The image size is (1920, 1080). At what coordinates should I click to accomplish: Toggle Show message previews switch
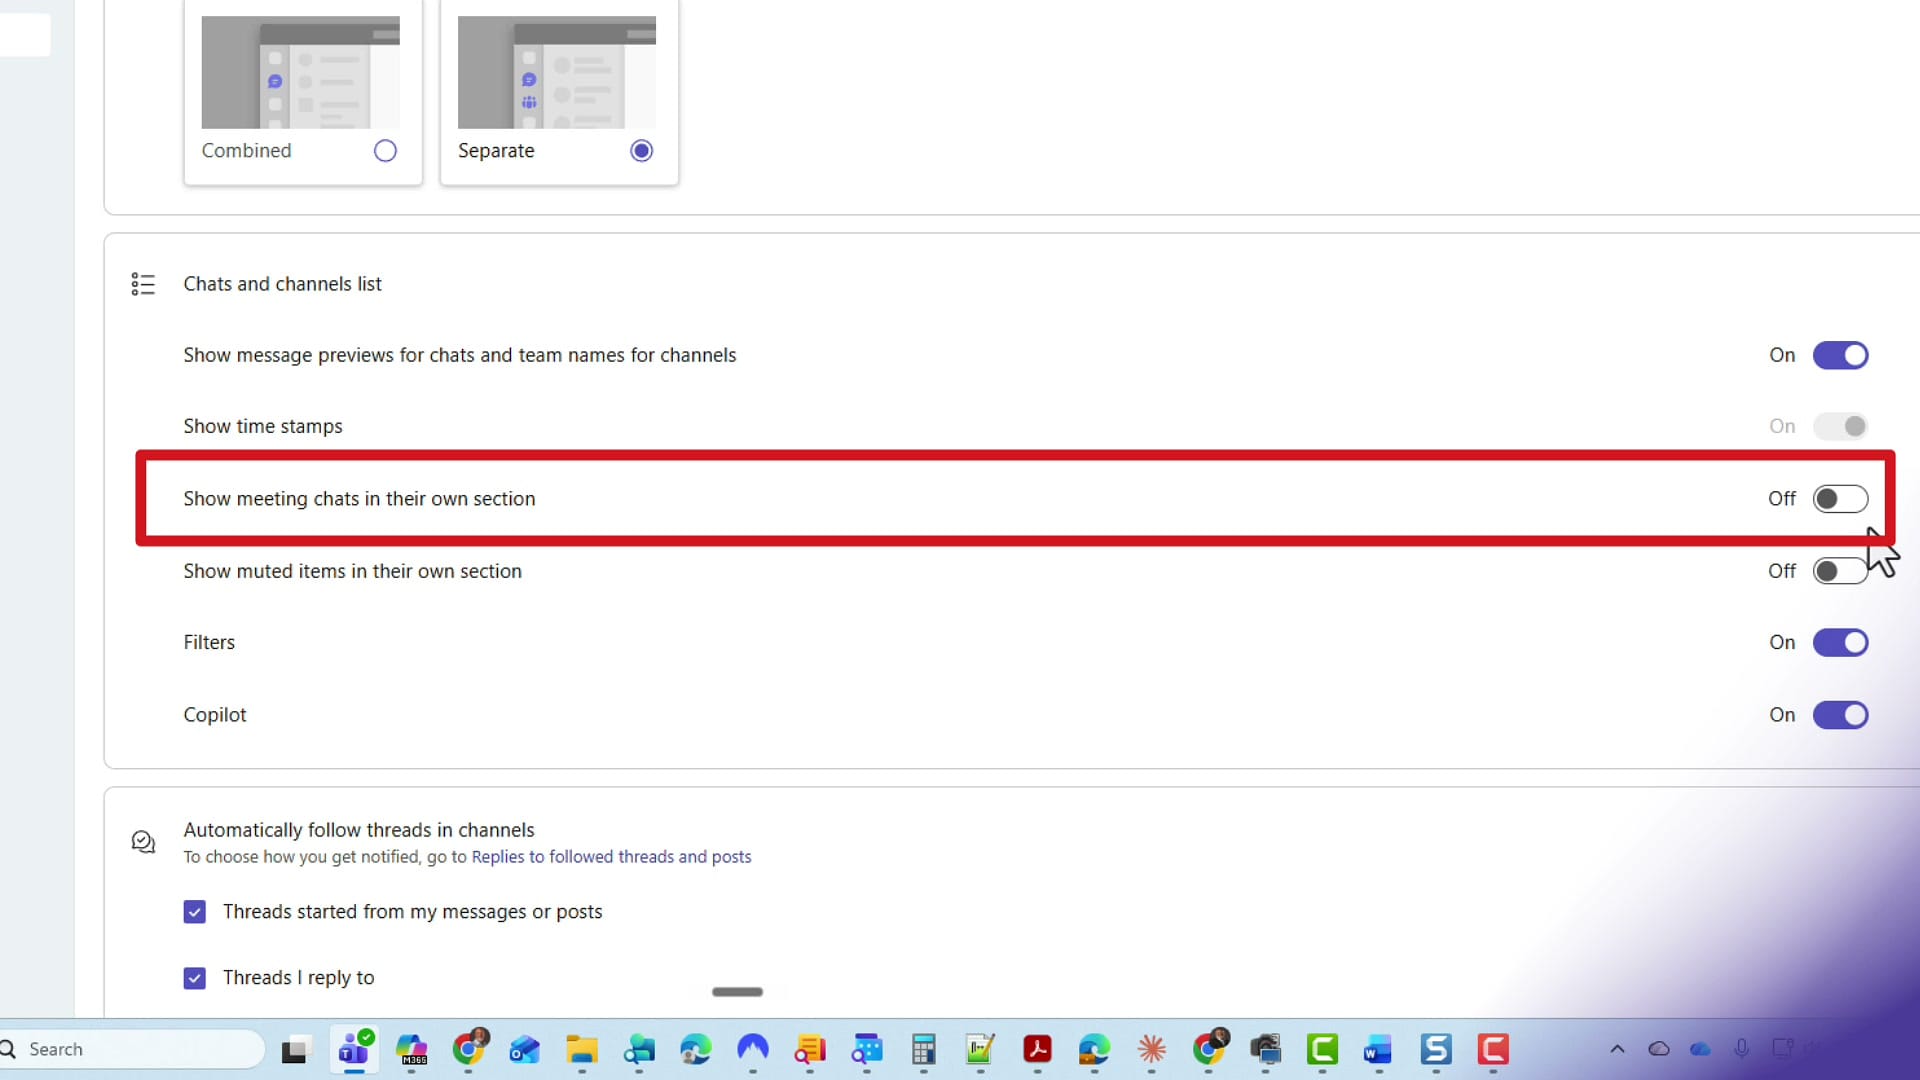1840,355
